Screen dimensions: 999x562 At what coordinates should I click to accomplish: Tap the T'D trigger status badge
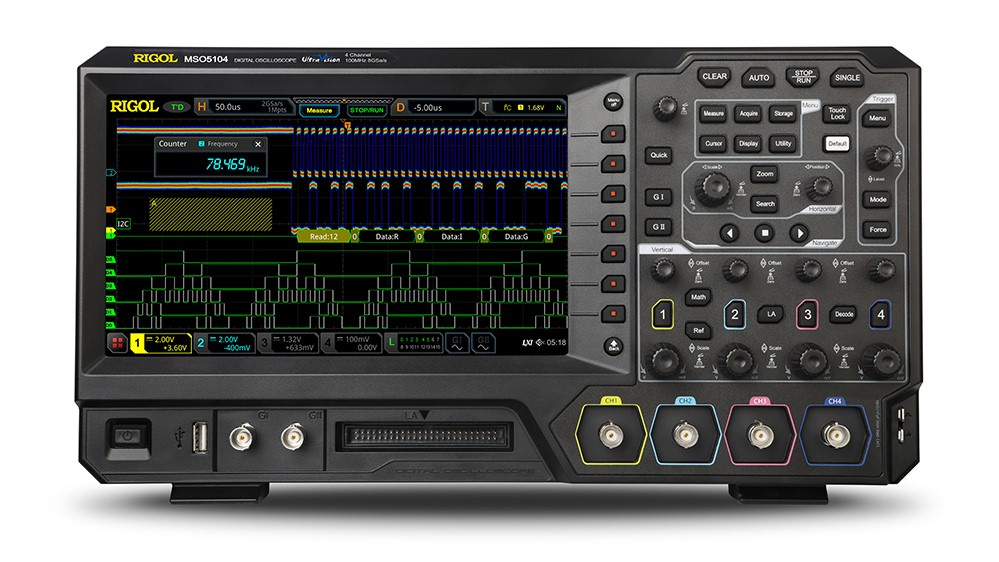click(177, 107)
